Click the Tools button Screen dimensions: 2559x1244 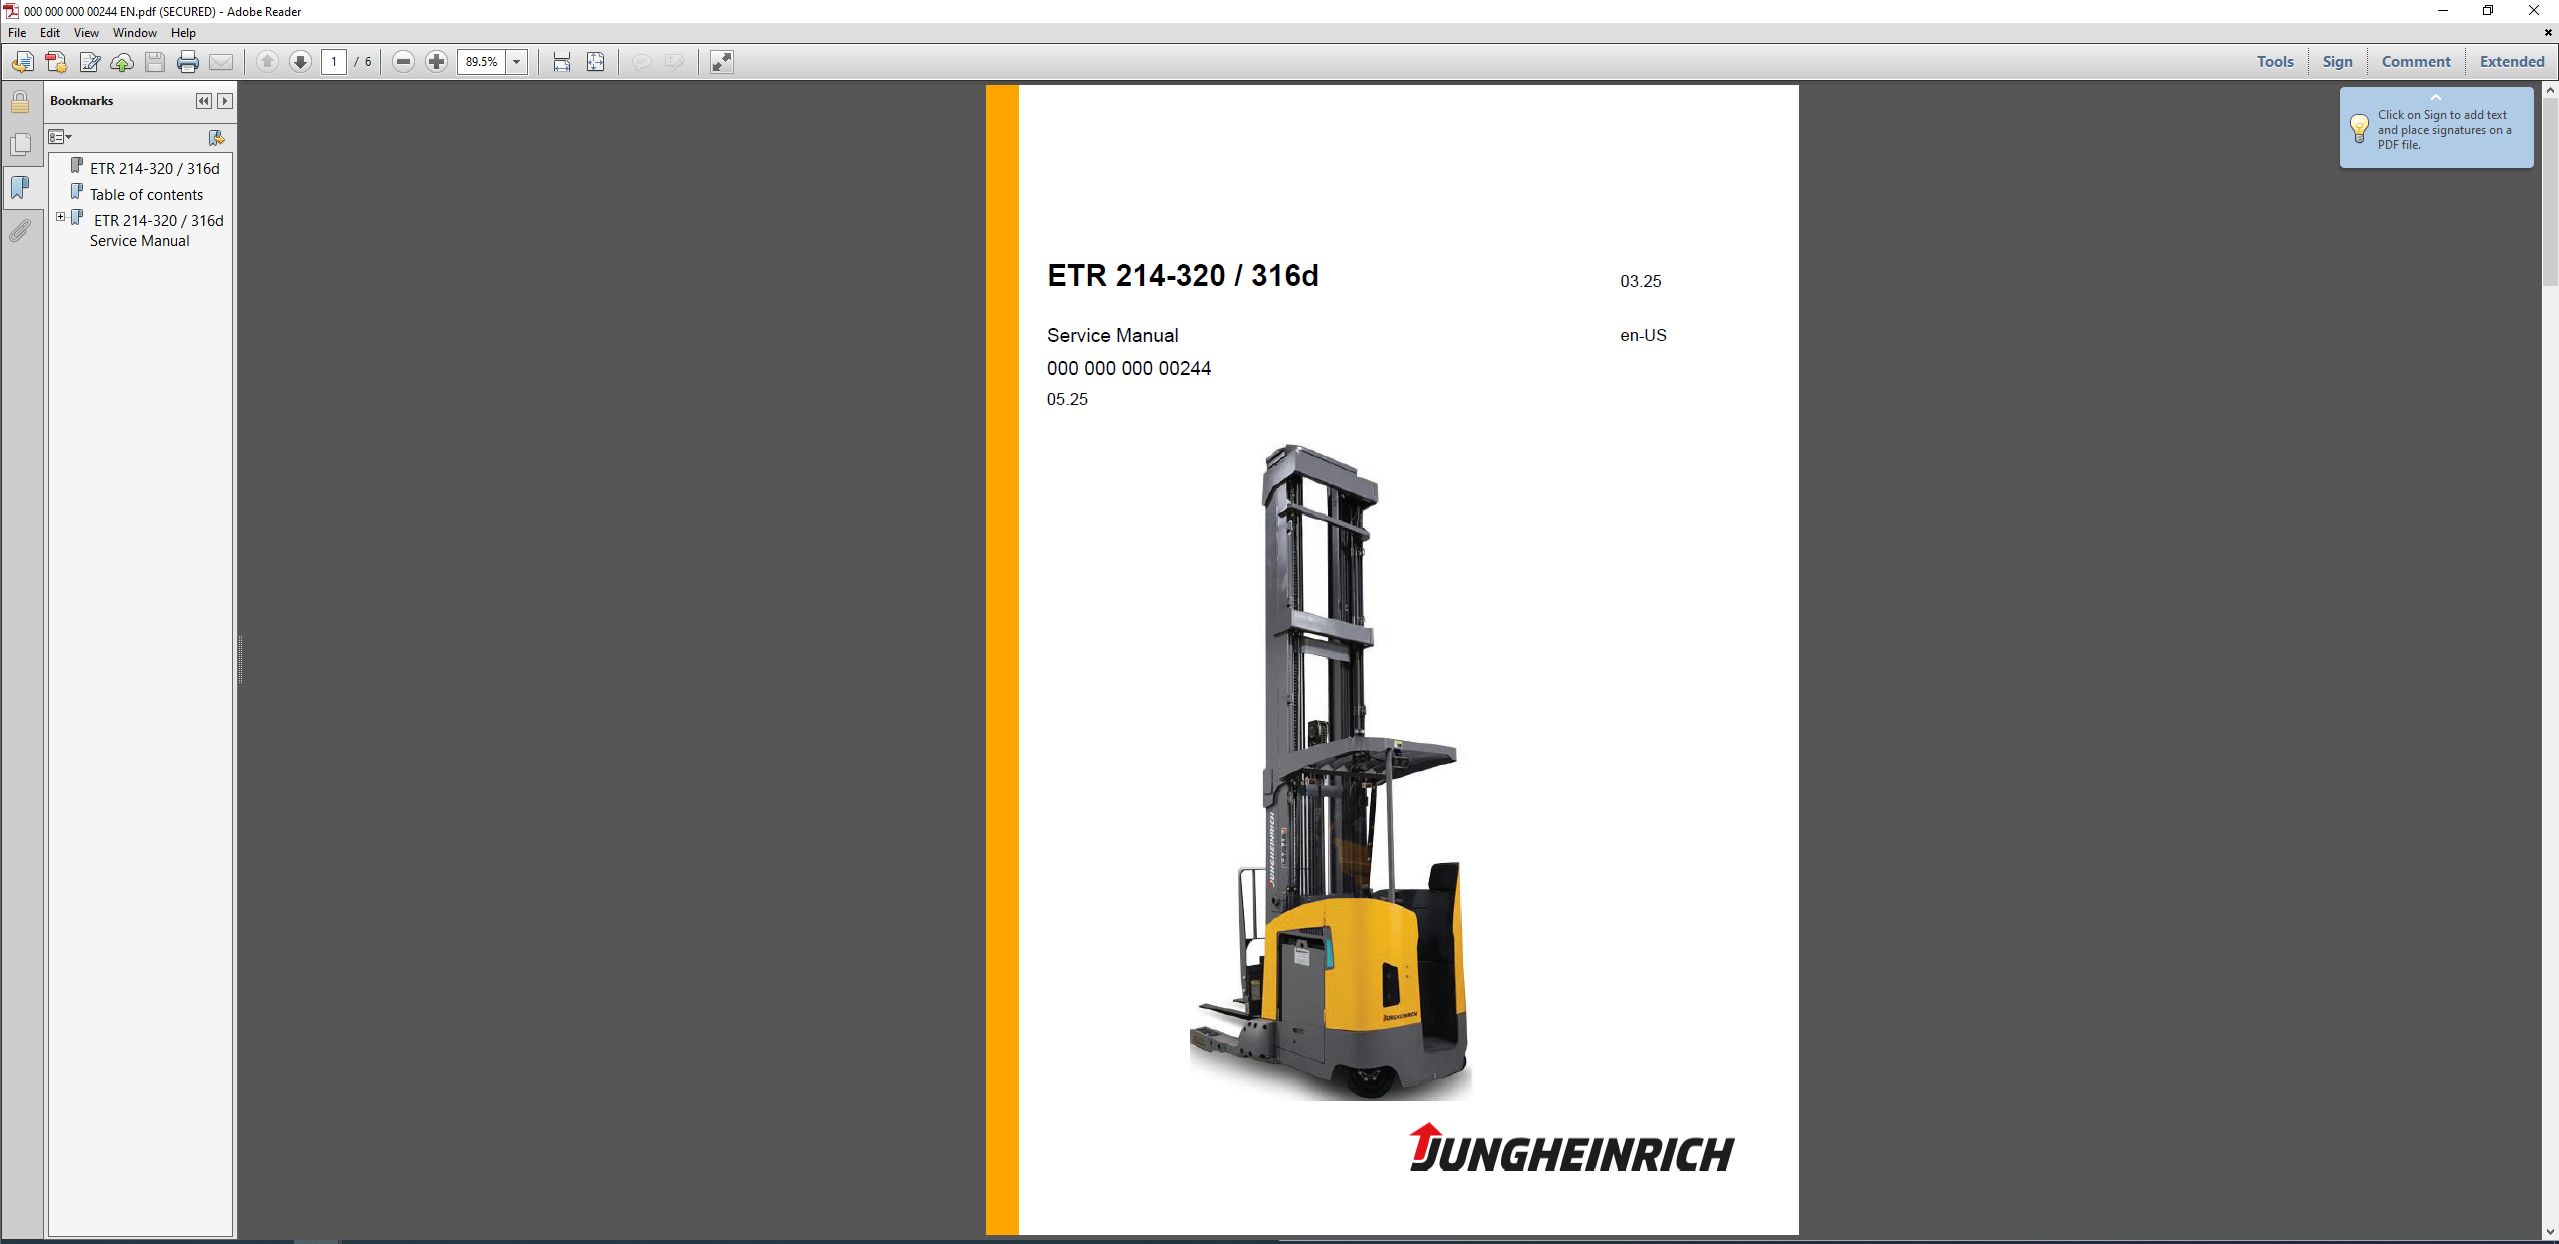[x=2274, y=61]
